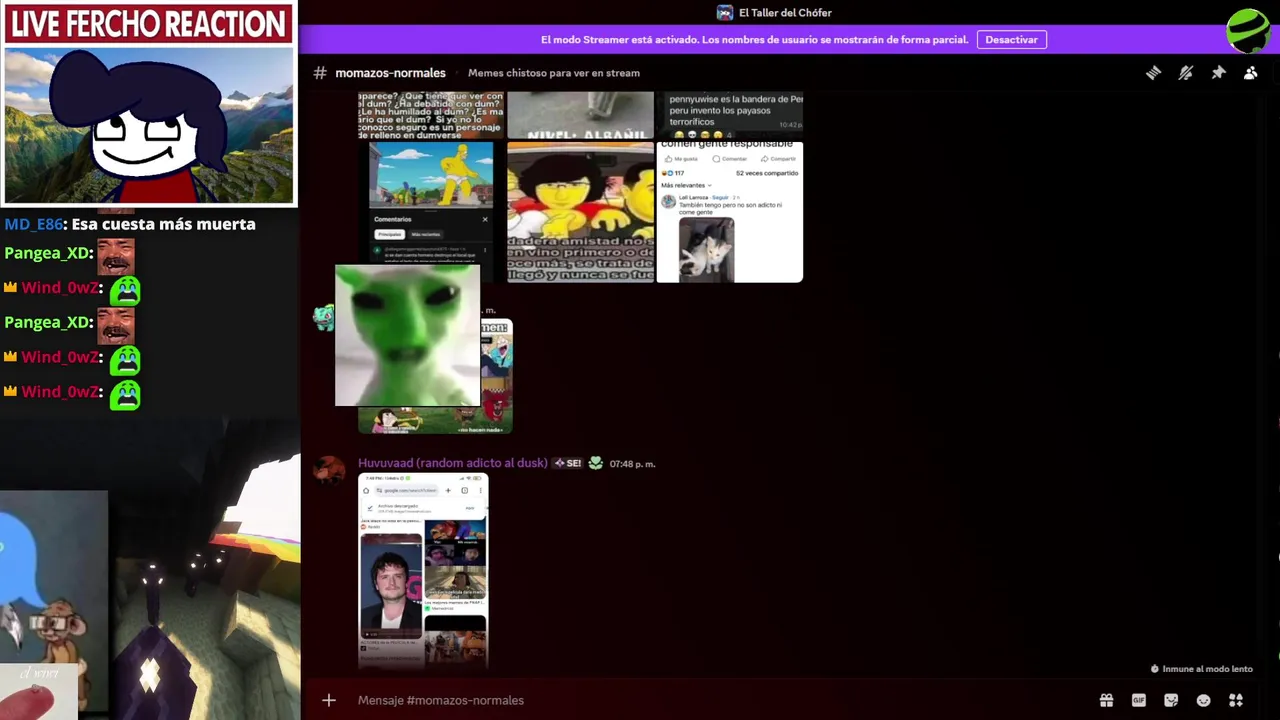Click the Desactivar button in the Streamer mode banner

(1011, 40)
